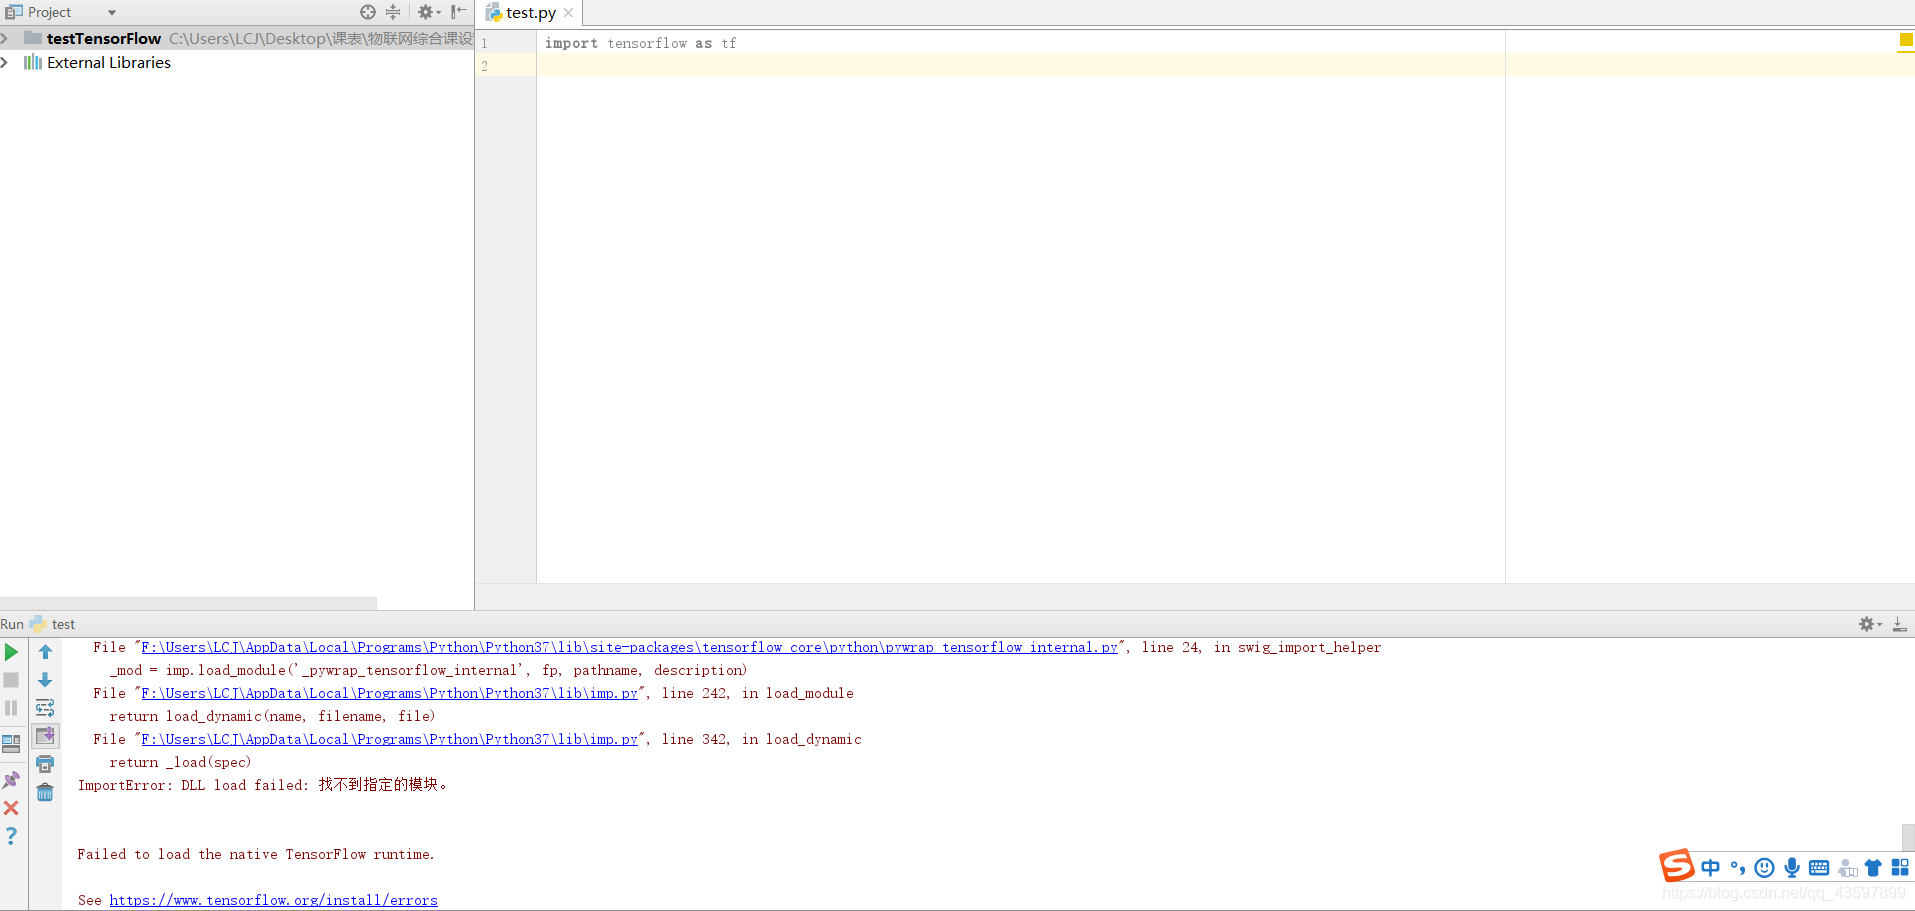This screenshot has height=911, width=1915.
Task: Go down the stack trace with down arrow
Action: [x=45, y=680]
